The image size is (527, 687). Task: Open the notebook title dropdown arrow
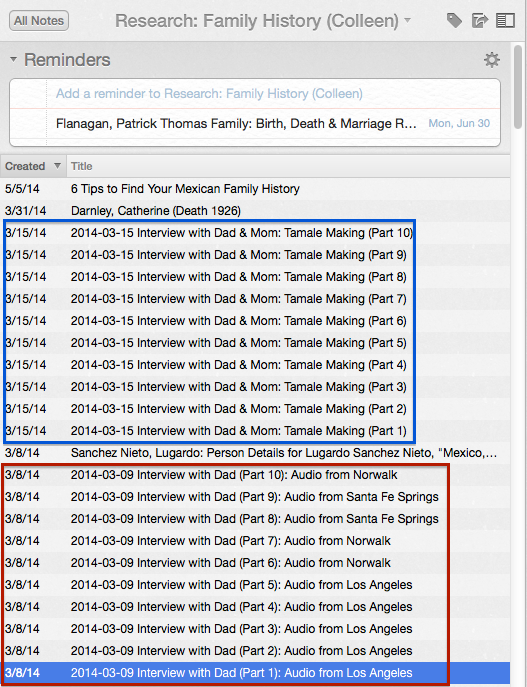click(407, 20)
